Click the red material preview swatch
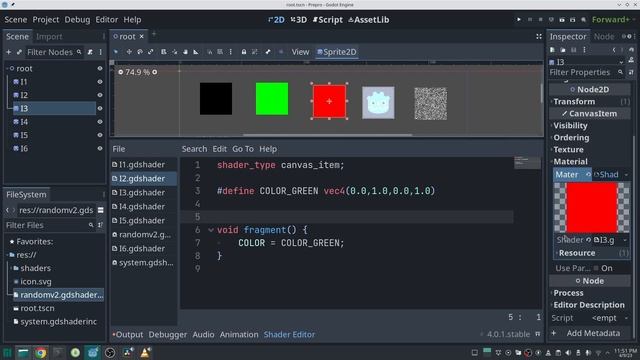The width and height of the screenshot is (640, 360). [591, 207]
